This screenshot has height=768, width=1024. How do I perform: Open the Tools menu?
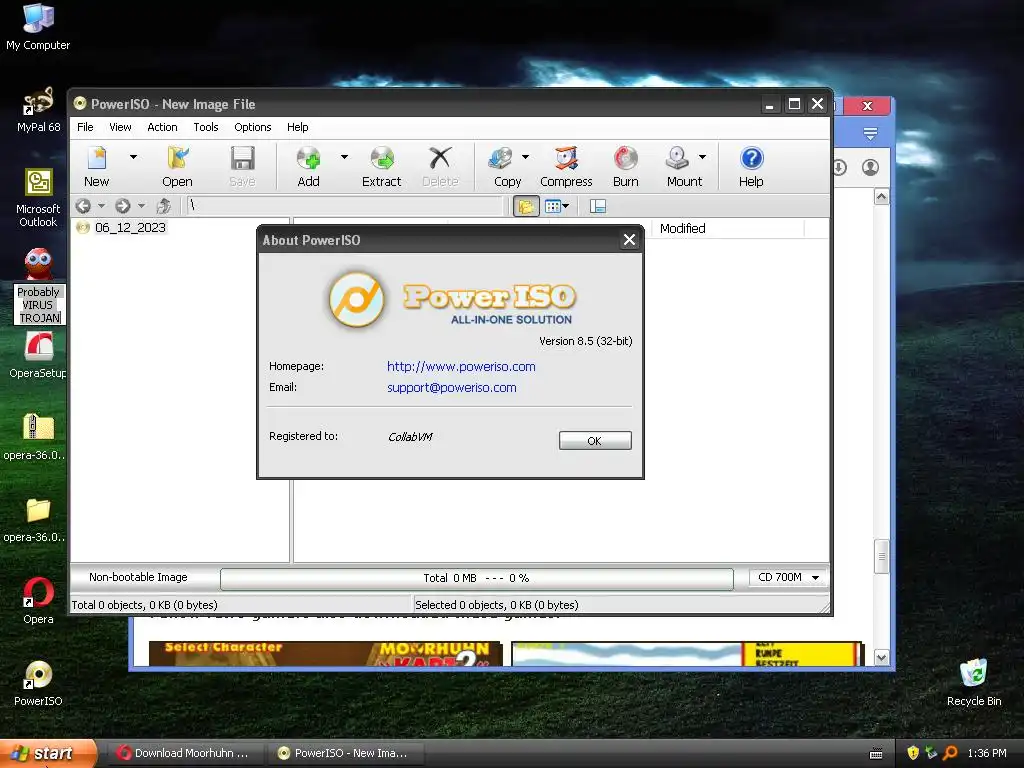click(206, 127)
